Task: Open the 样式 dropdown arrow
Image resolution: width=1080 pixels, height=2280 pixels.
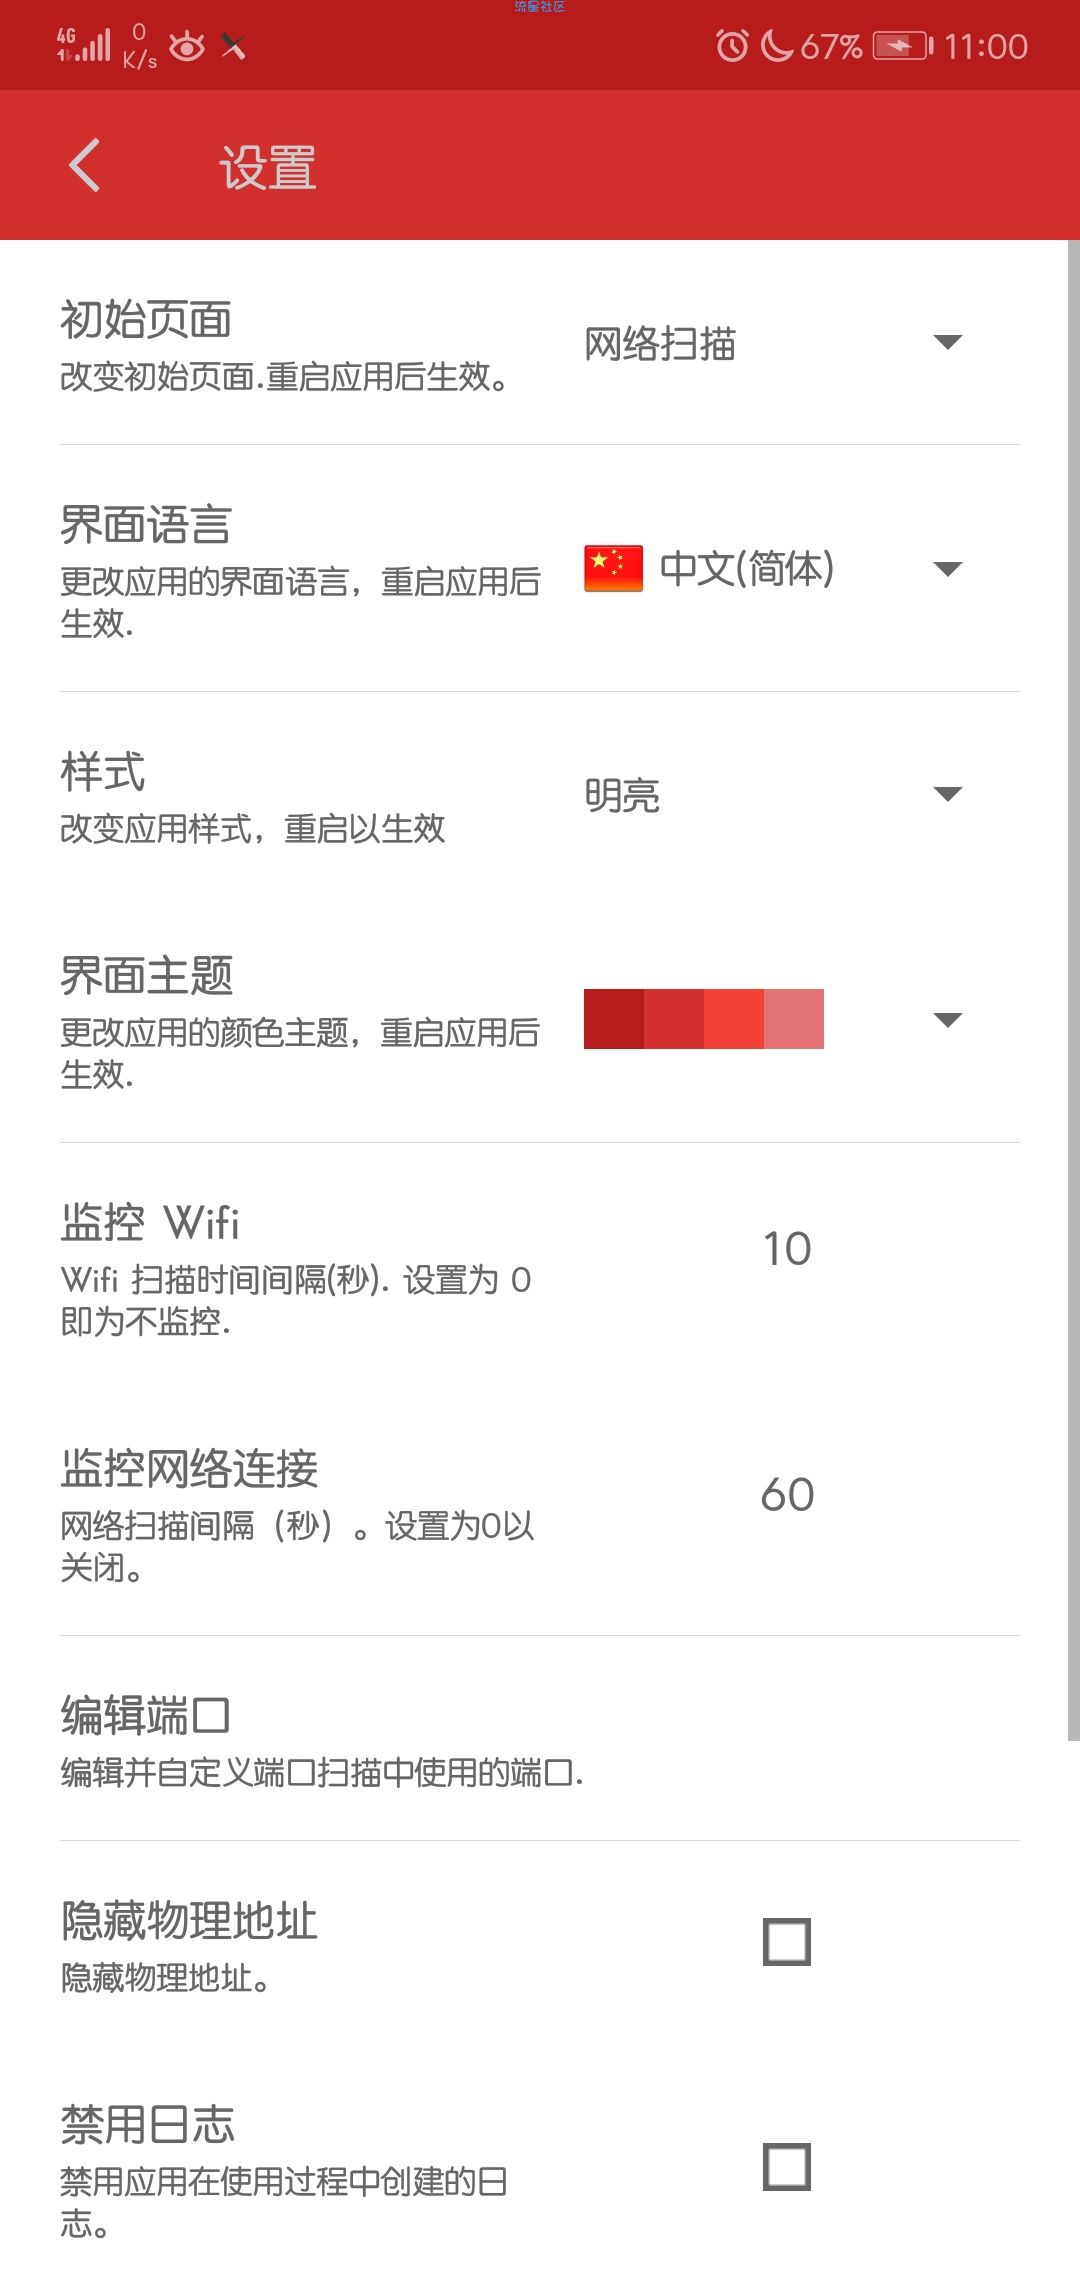Action: 947,794
